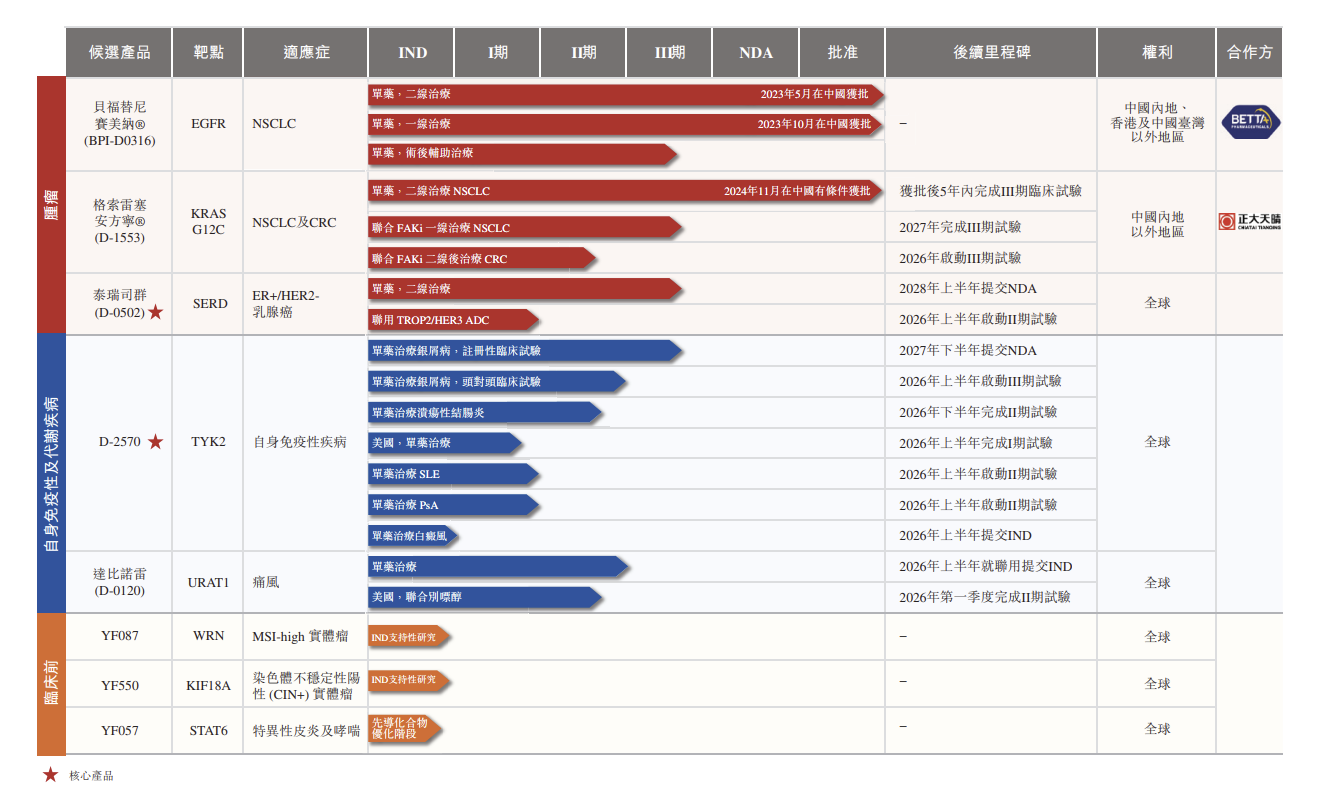
Task: Click the red star next to D-2570
Action: [155, 442]
